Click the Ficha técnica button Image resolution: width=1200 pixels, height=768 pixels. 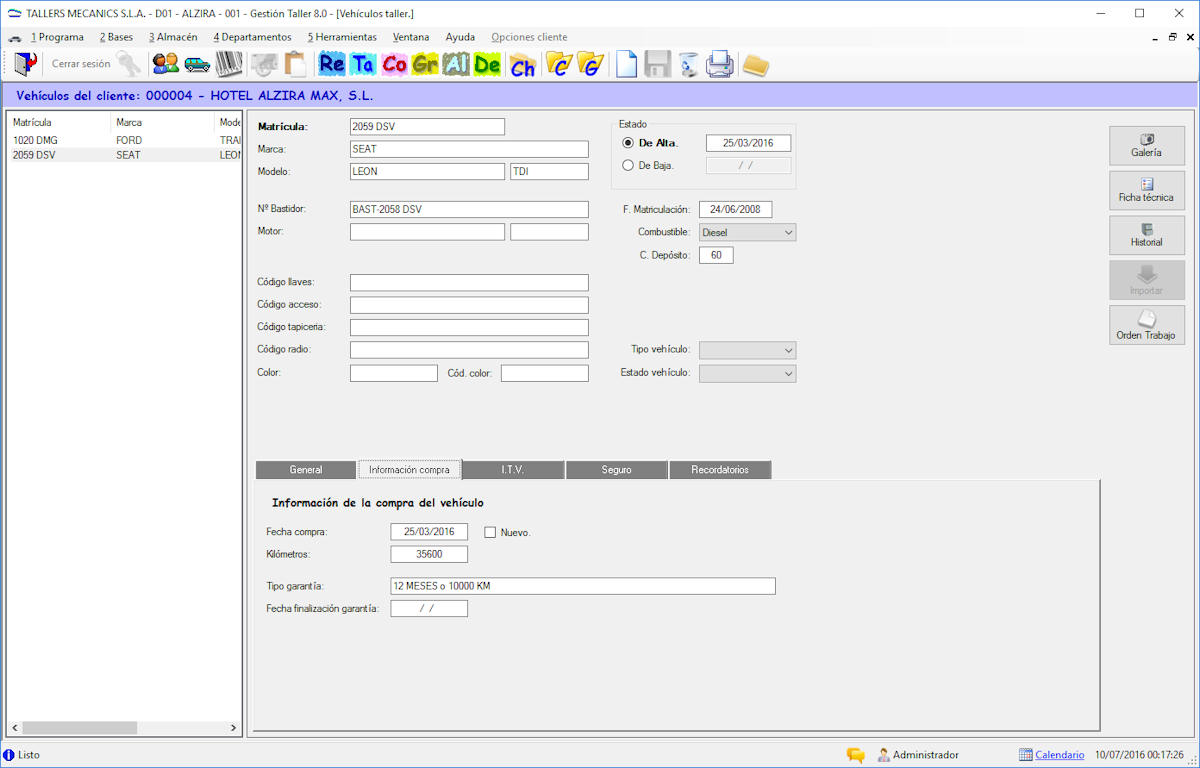coord(1147,190)
